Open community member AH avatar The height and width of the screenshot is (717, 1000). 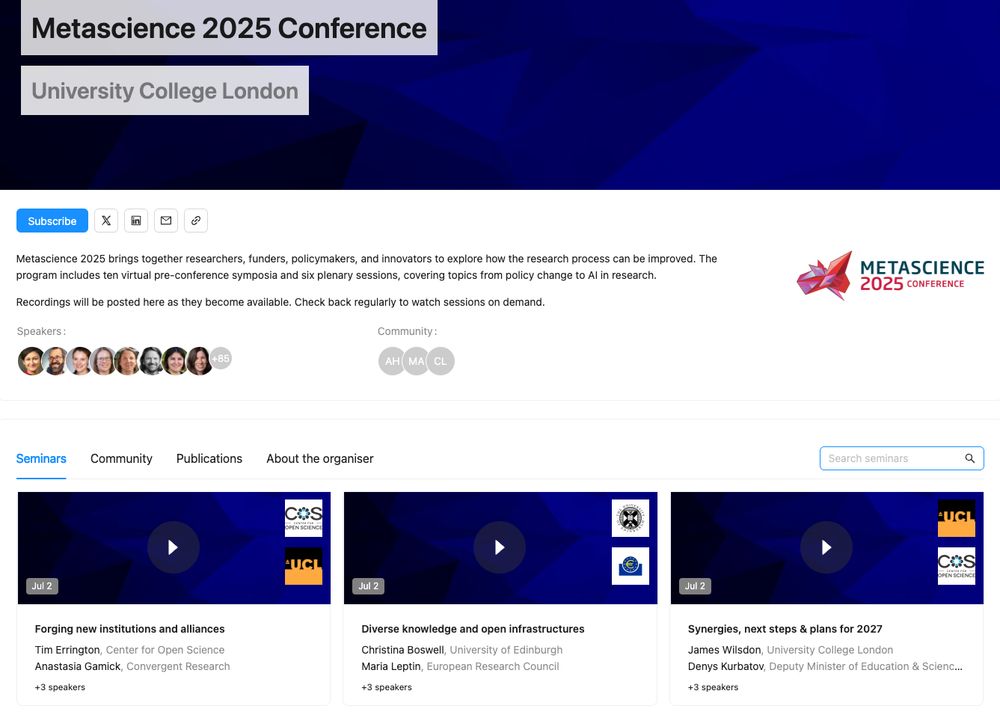[x=392, y=361]
